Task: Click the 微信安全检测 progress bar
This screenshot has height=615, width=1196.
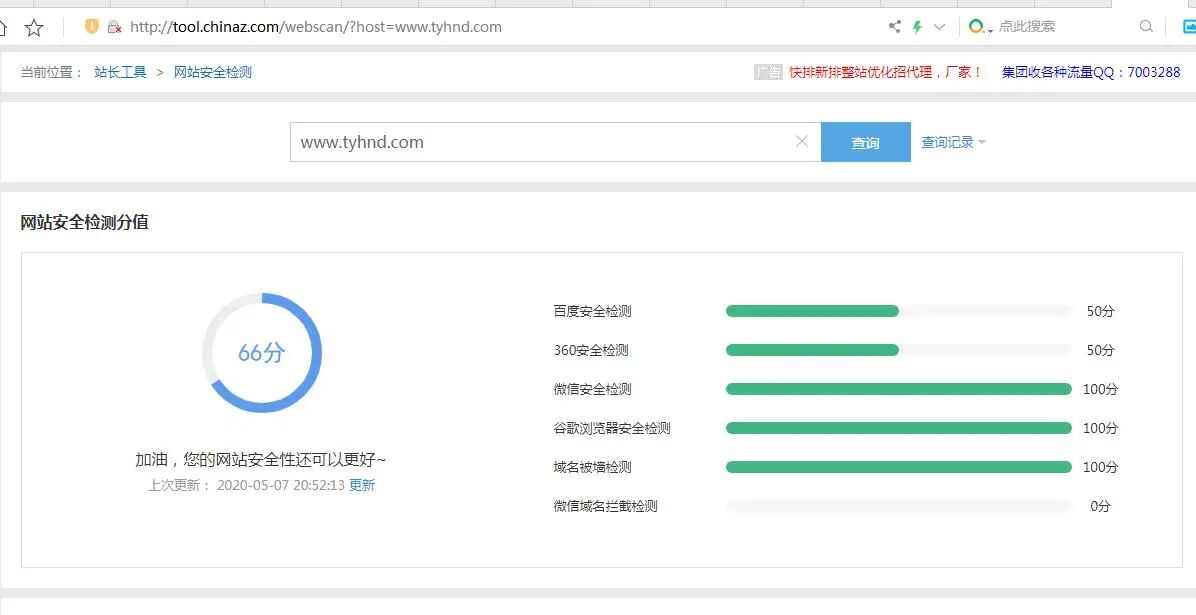Action: [899, 389]
